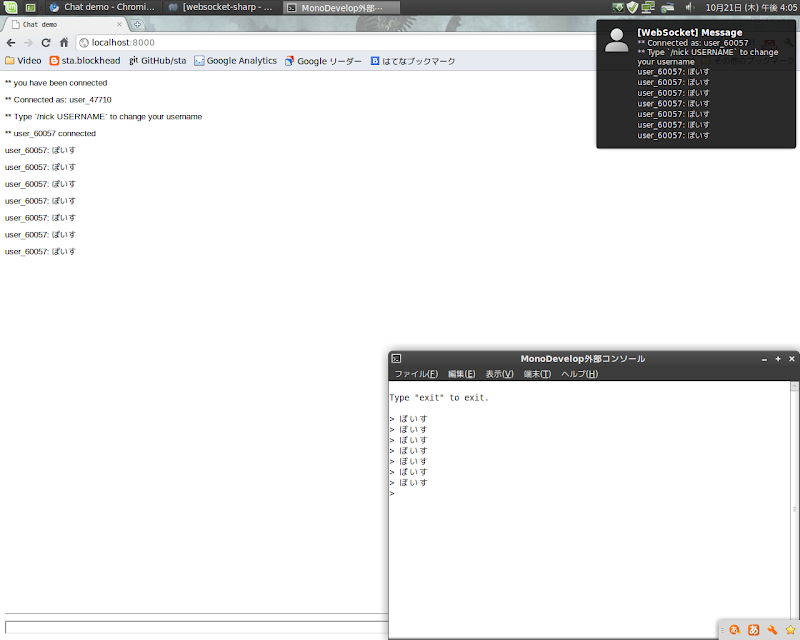Screen dimensions: 800x640
Task: Close the Chat demo browser tab
Action: pyautogui.click(x=119, y=24)
